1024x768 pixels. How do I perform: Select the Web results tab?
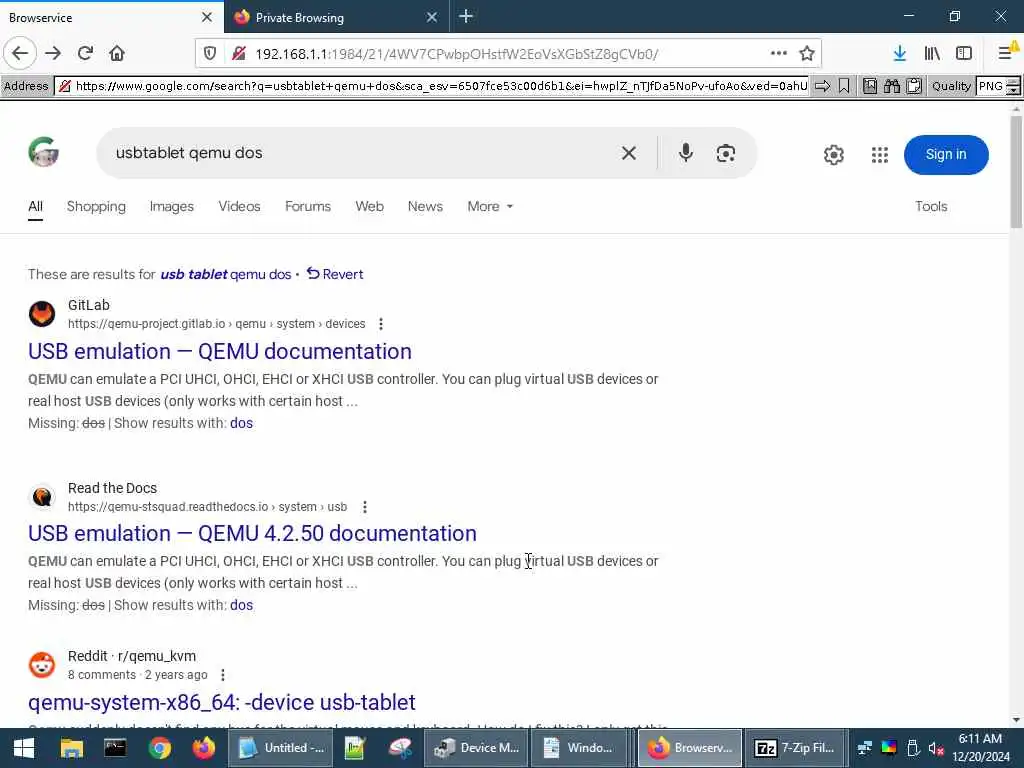tap(370, 206)
